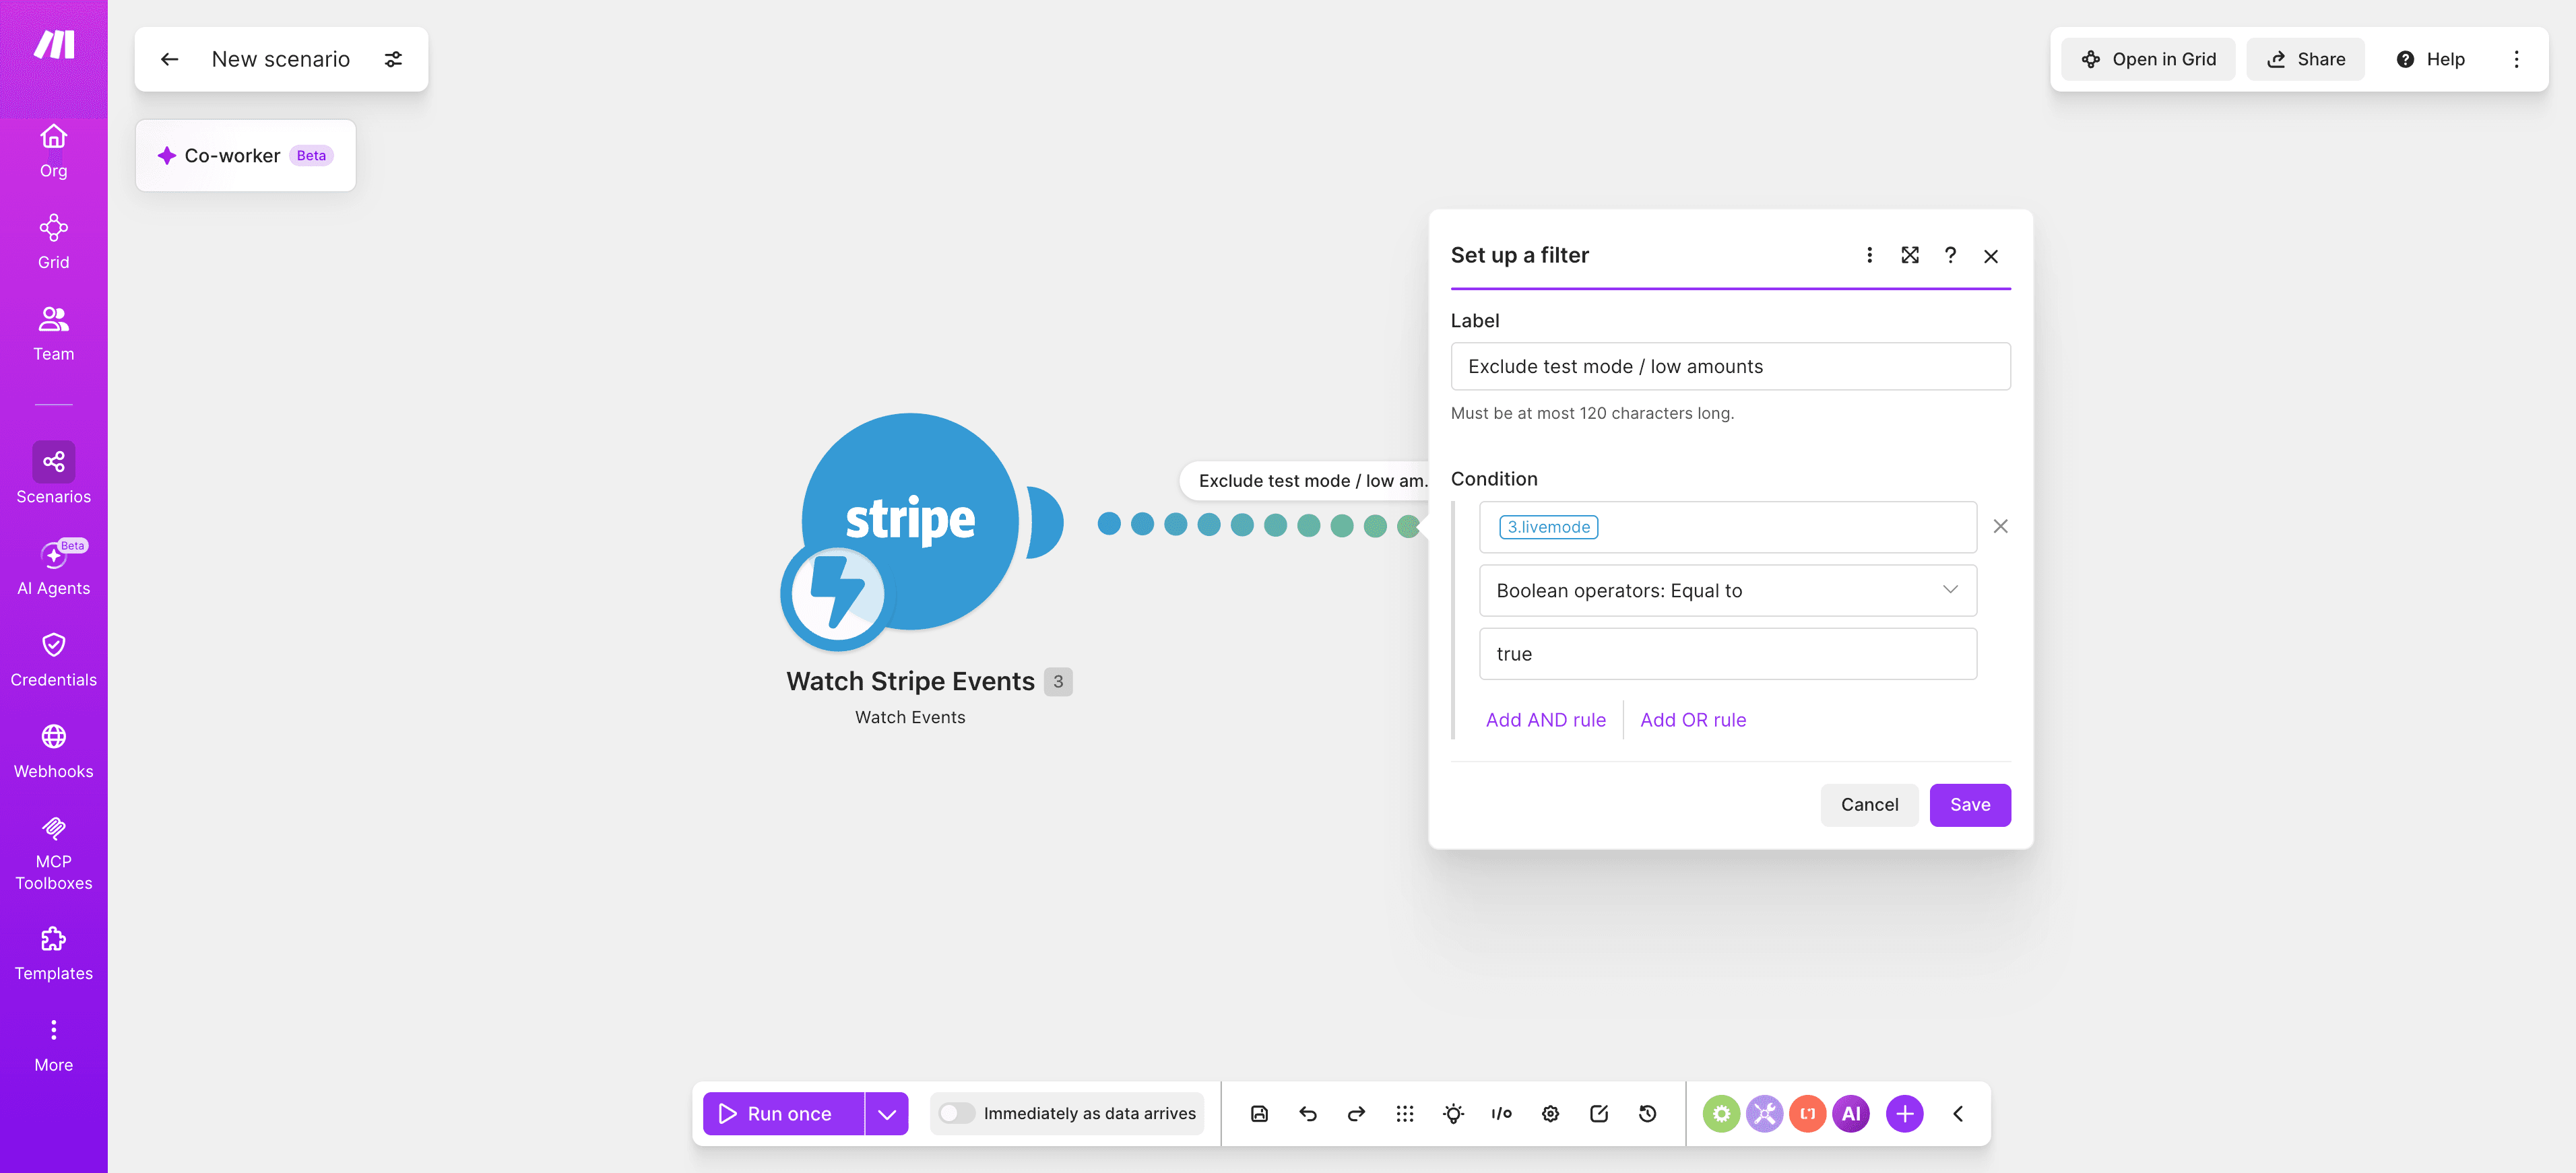Toggle scheduling switch on
2576x1173 pixels.
coord(956,1114)
